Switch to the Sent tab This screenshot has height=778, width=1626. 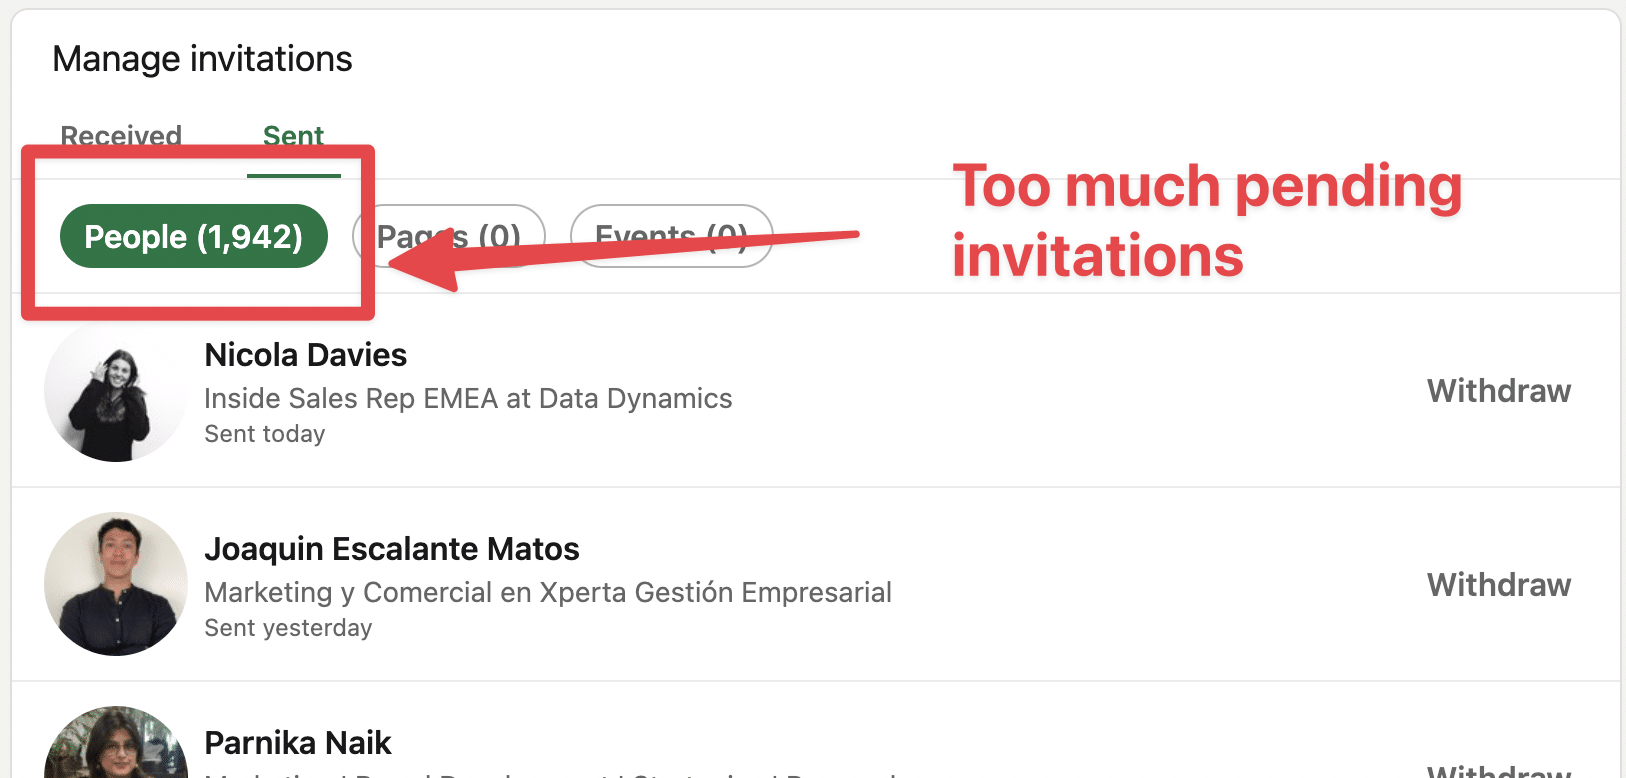tap(293, 135)
